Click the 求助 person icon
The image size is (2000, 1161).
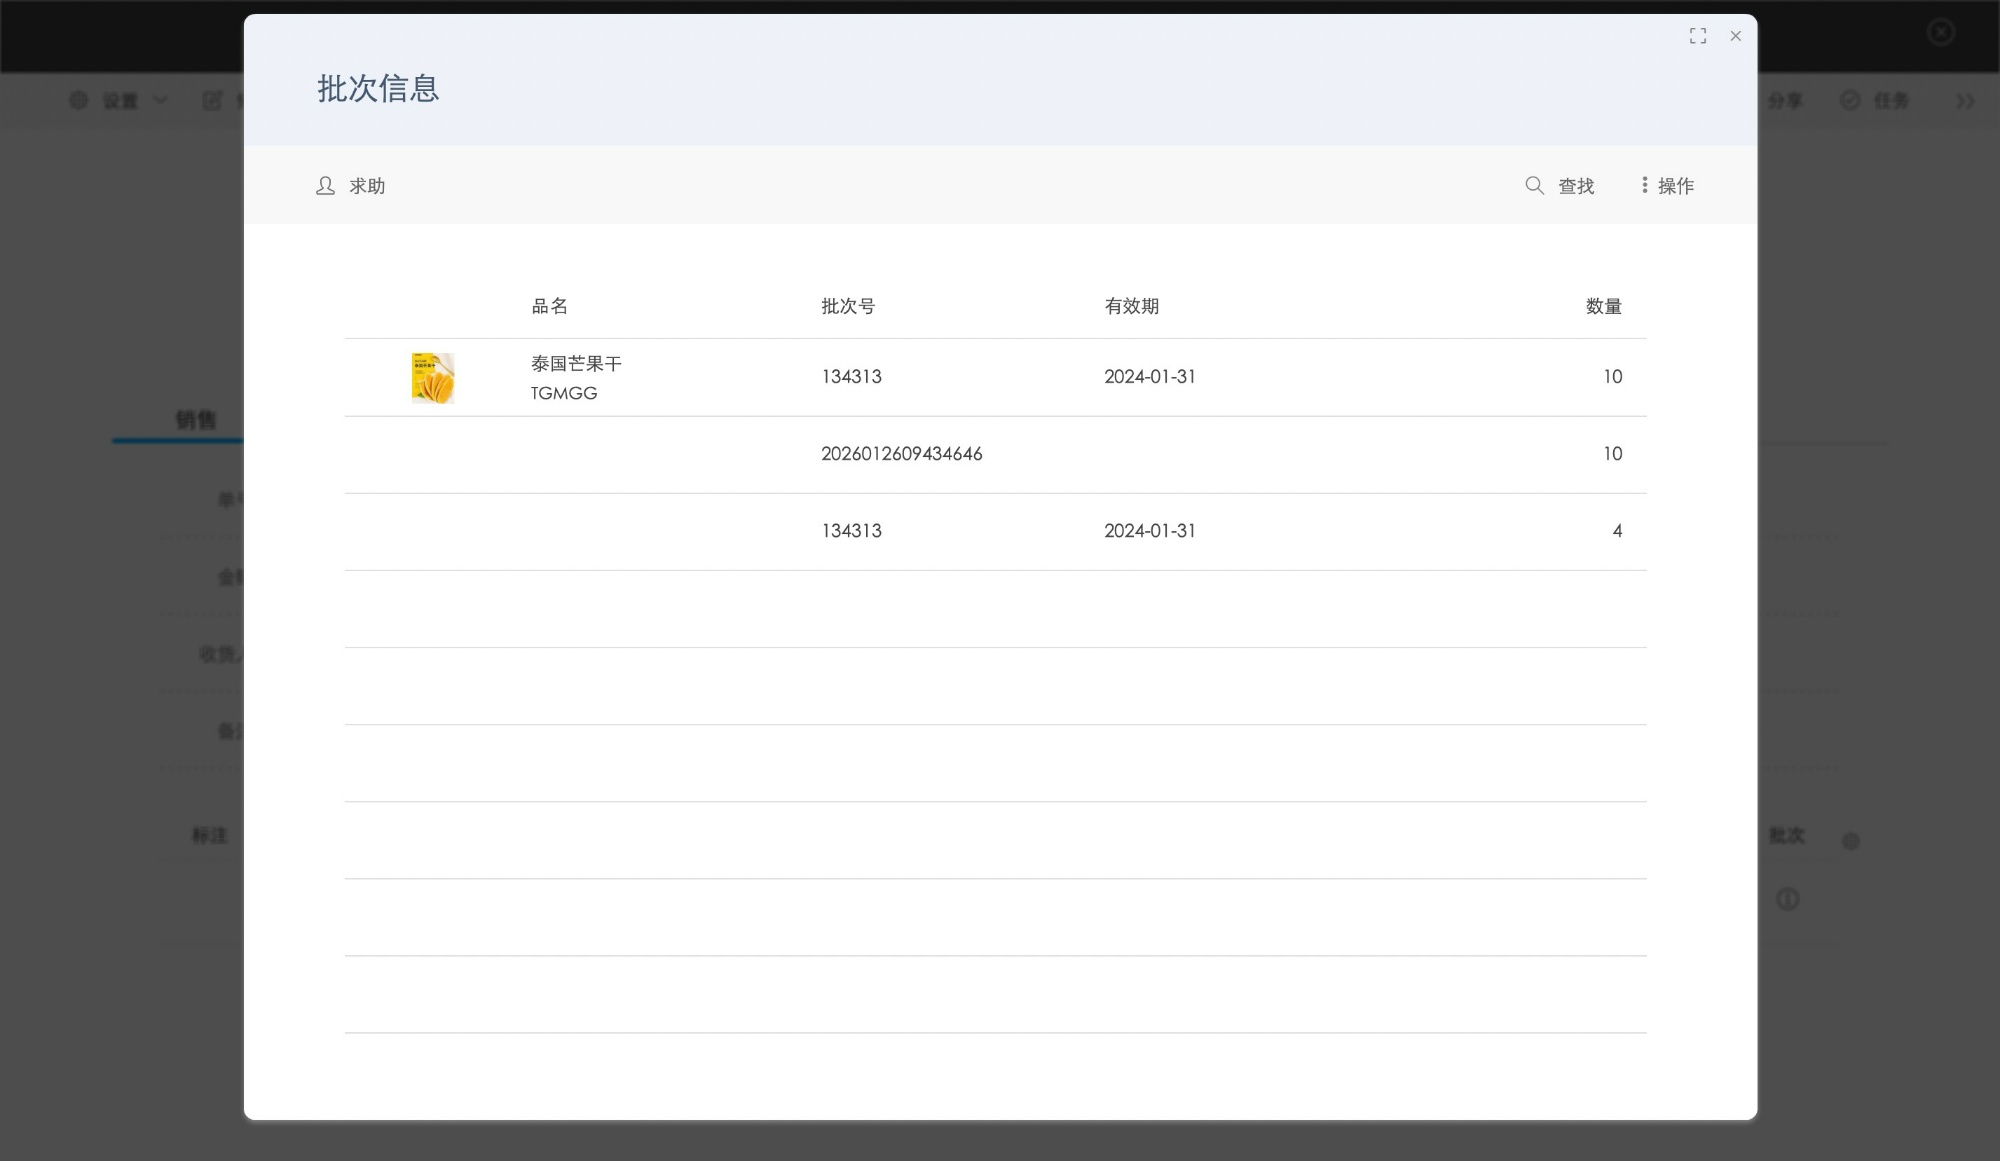(x=325, y=186)
